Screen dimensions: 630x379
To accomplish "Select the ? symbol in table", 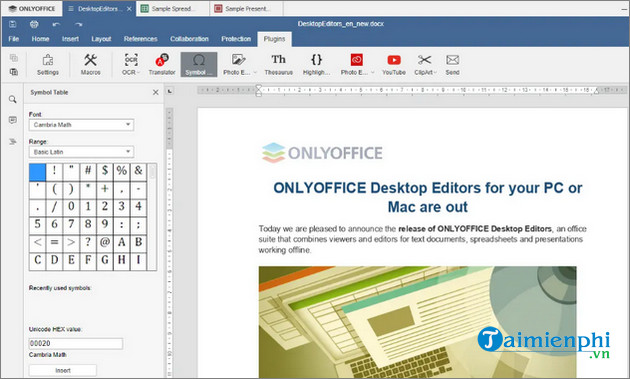I will 88,242.
